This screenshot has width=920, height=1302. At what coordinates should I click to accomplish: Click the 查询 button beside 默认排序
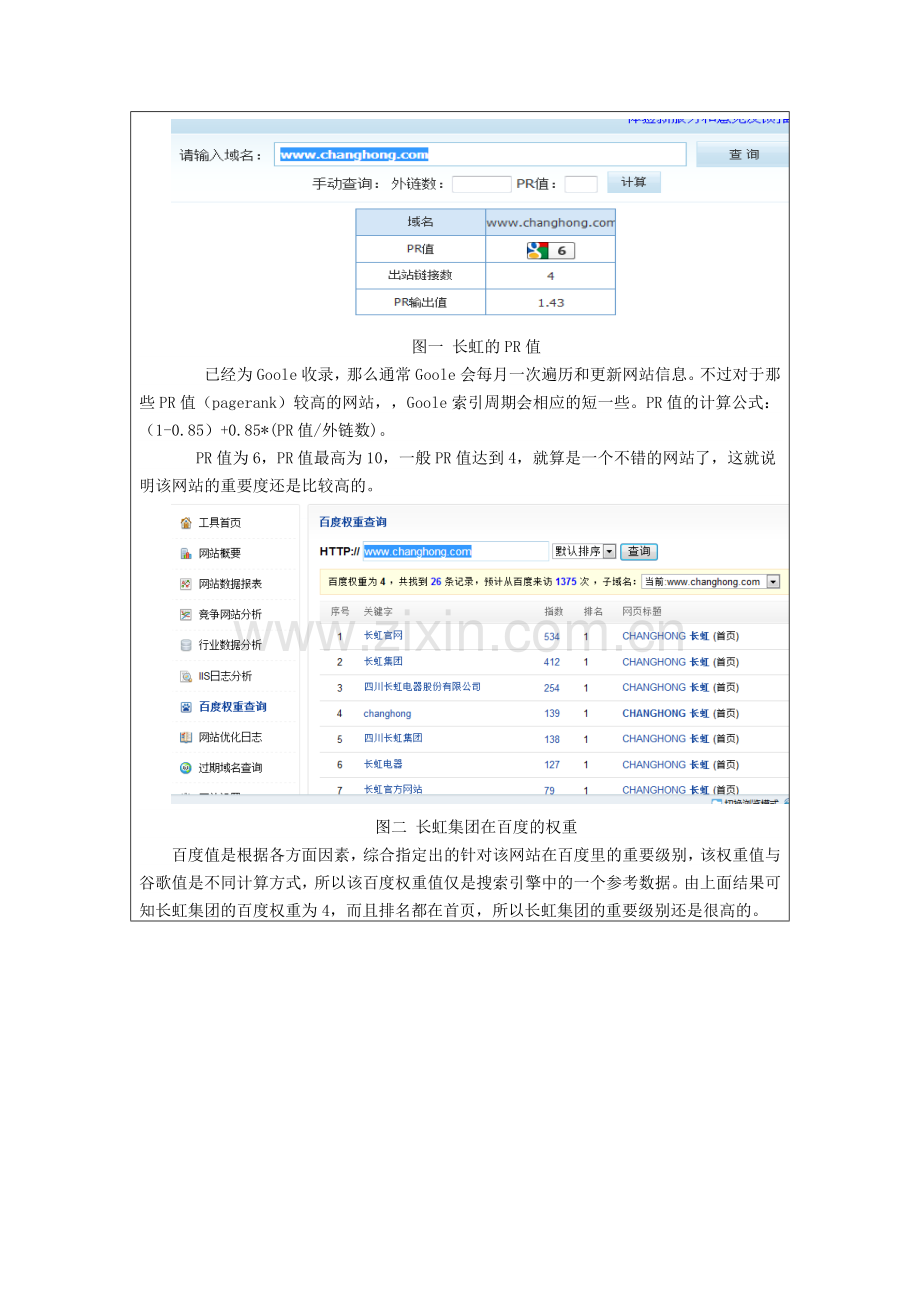[x=639, y=551]
